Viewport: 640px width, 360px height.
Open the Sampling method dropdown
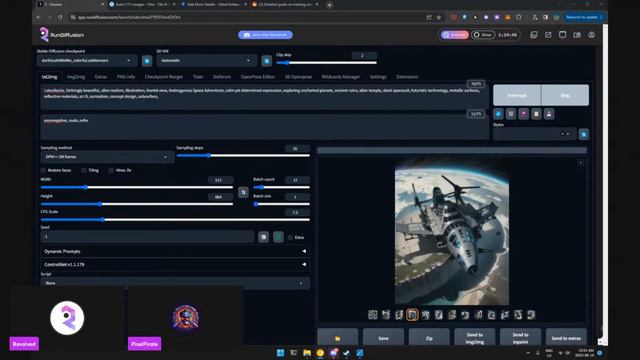point(107,157)
